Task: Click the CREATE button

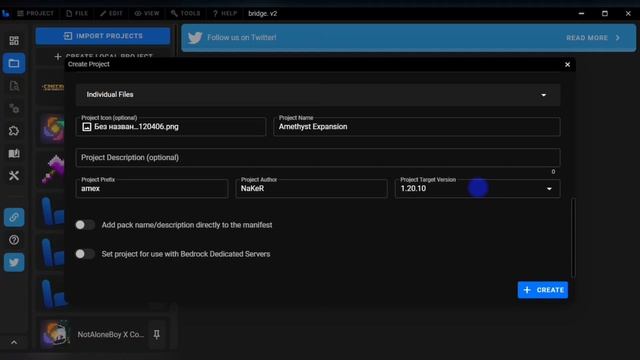Action: click(542, 290)
